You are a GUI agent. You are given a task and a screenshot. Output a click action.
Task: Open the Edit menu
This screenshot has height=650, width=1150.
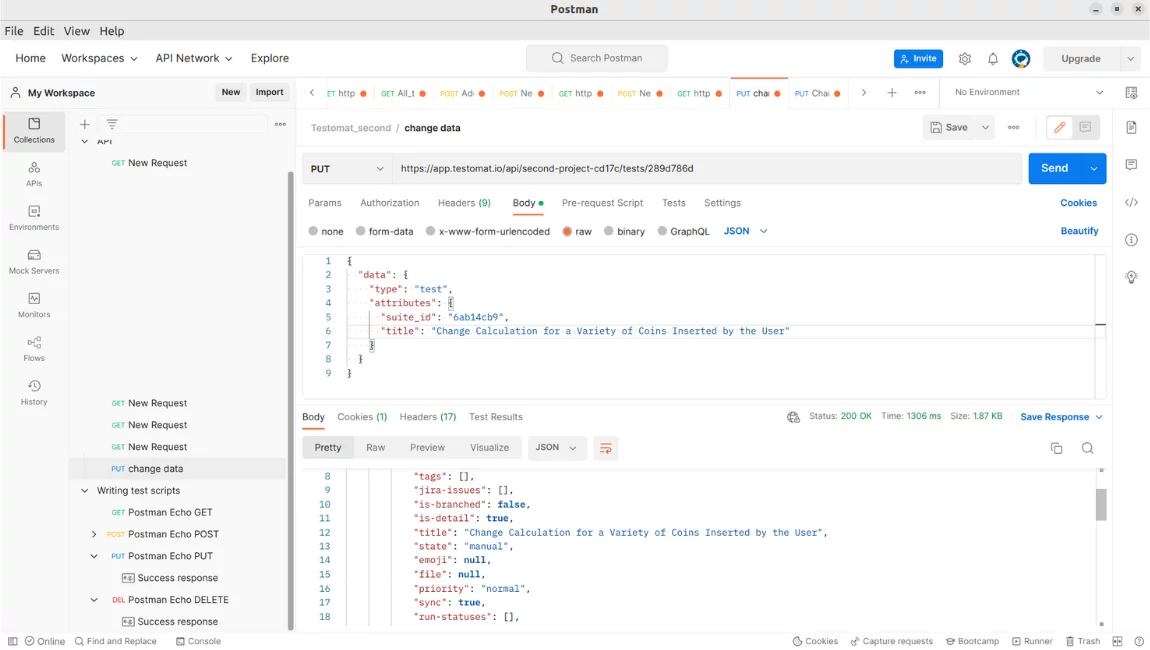point(44,31)
